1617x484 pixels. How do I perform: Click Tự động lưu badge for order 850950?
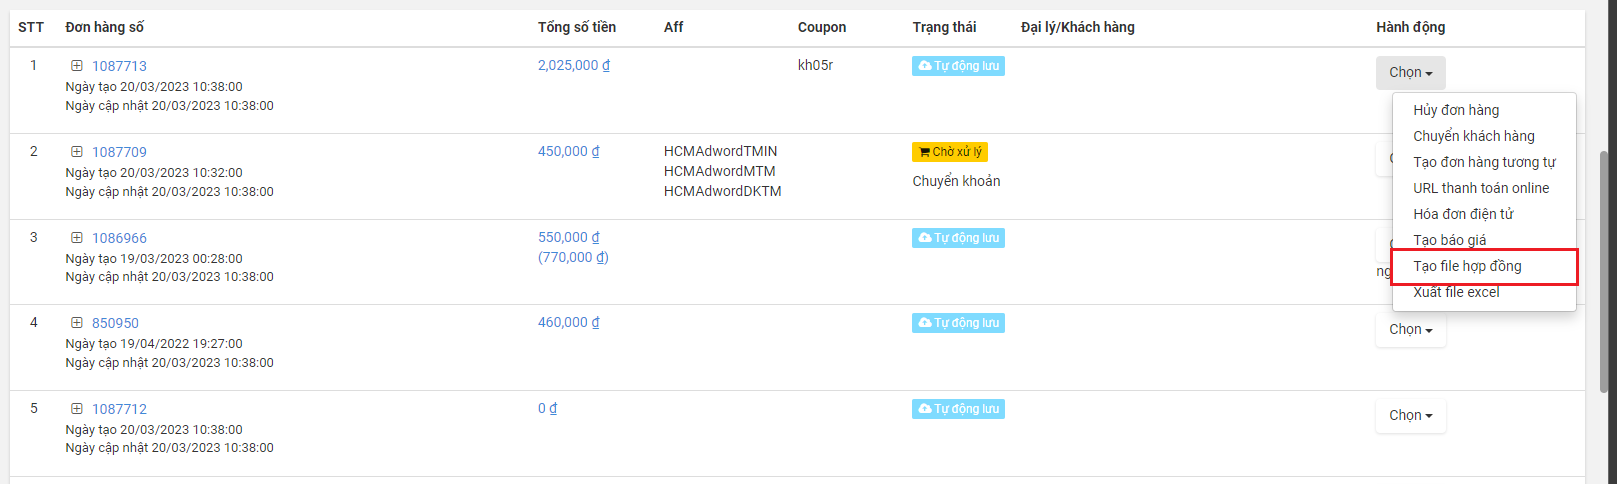tap(958, 323)
